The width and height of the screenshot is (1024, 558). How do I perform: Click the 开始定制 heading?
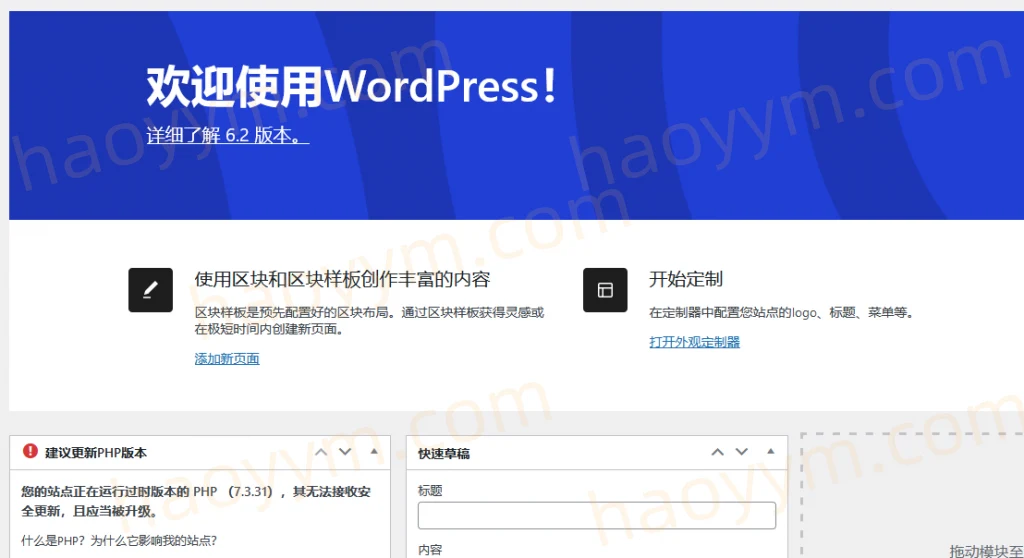click(685, 280)
